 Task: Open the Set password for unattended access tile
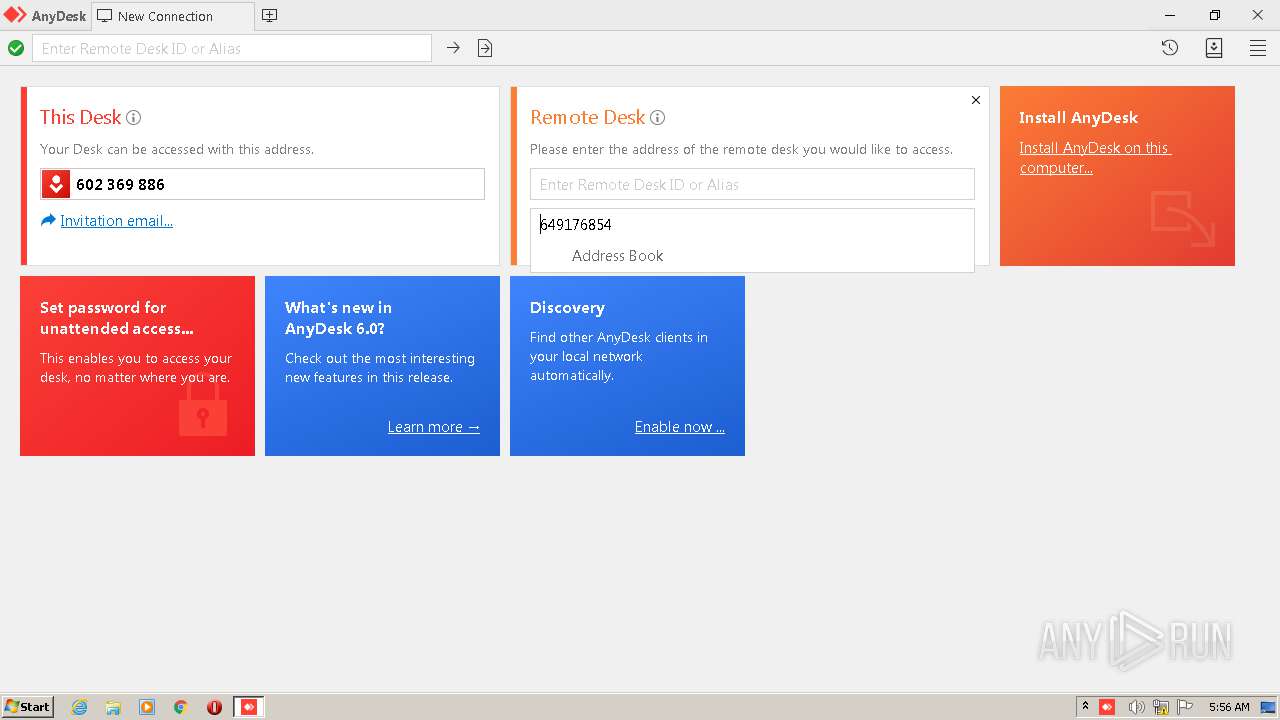tap(137, 366)
